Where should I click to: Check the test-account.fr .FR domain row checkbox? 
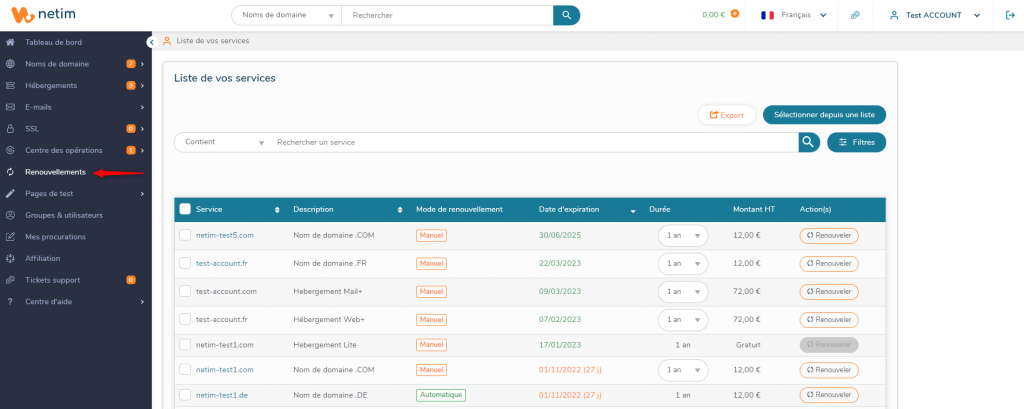[185, 263]
